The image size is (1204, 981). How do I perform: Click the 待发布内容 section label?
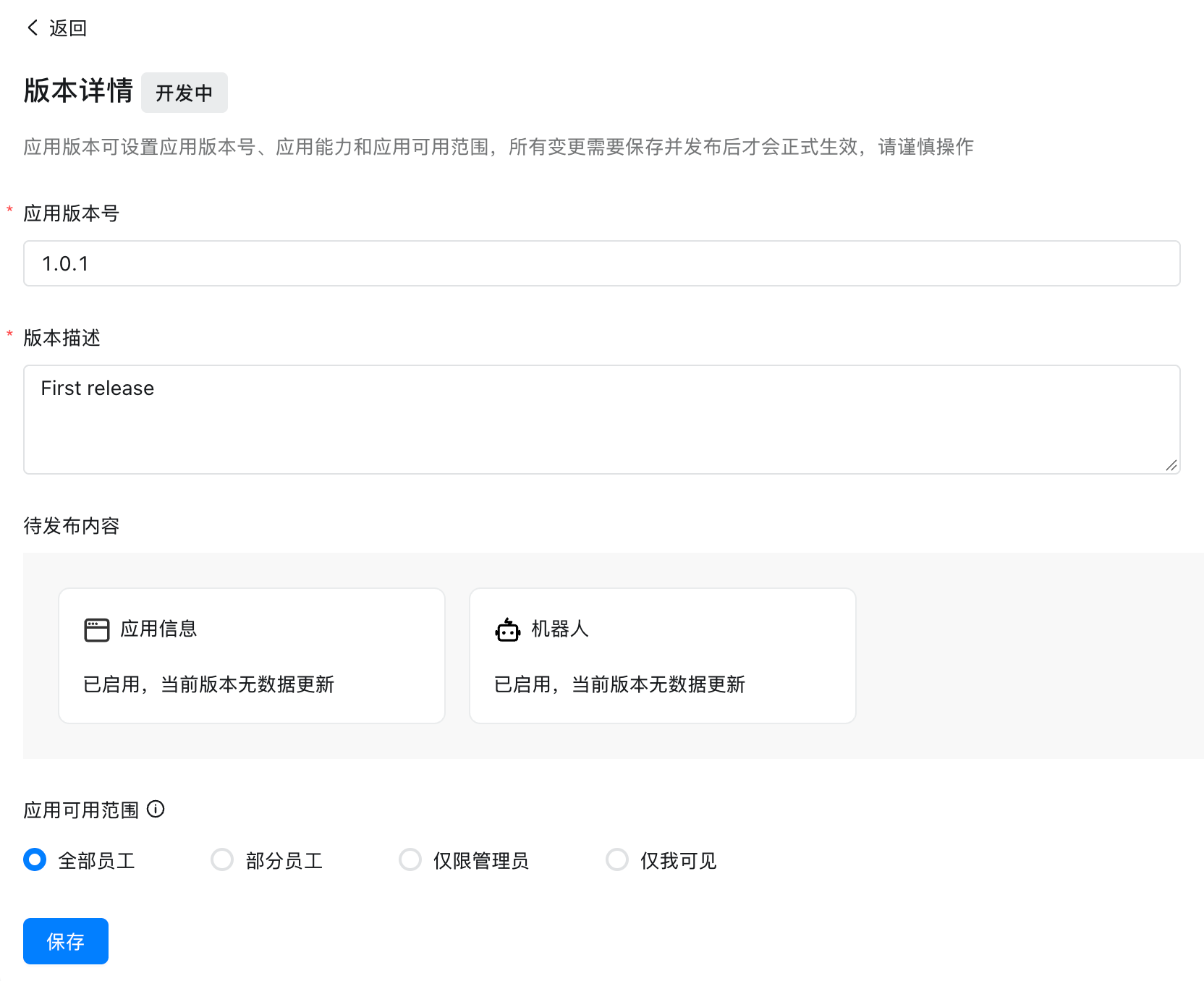[71, 525]
